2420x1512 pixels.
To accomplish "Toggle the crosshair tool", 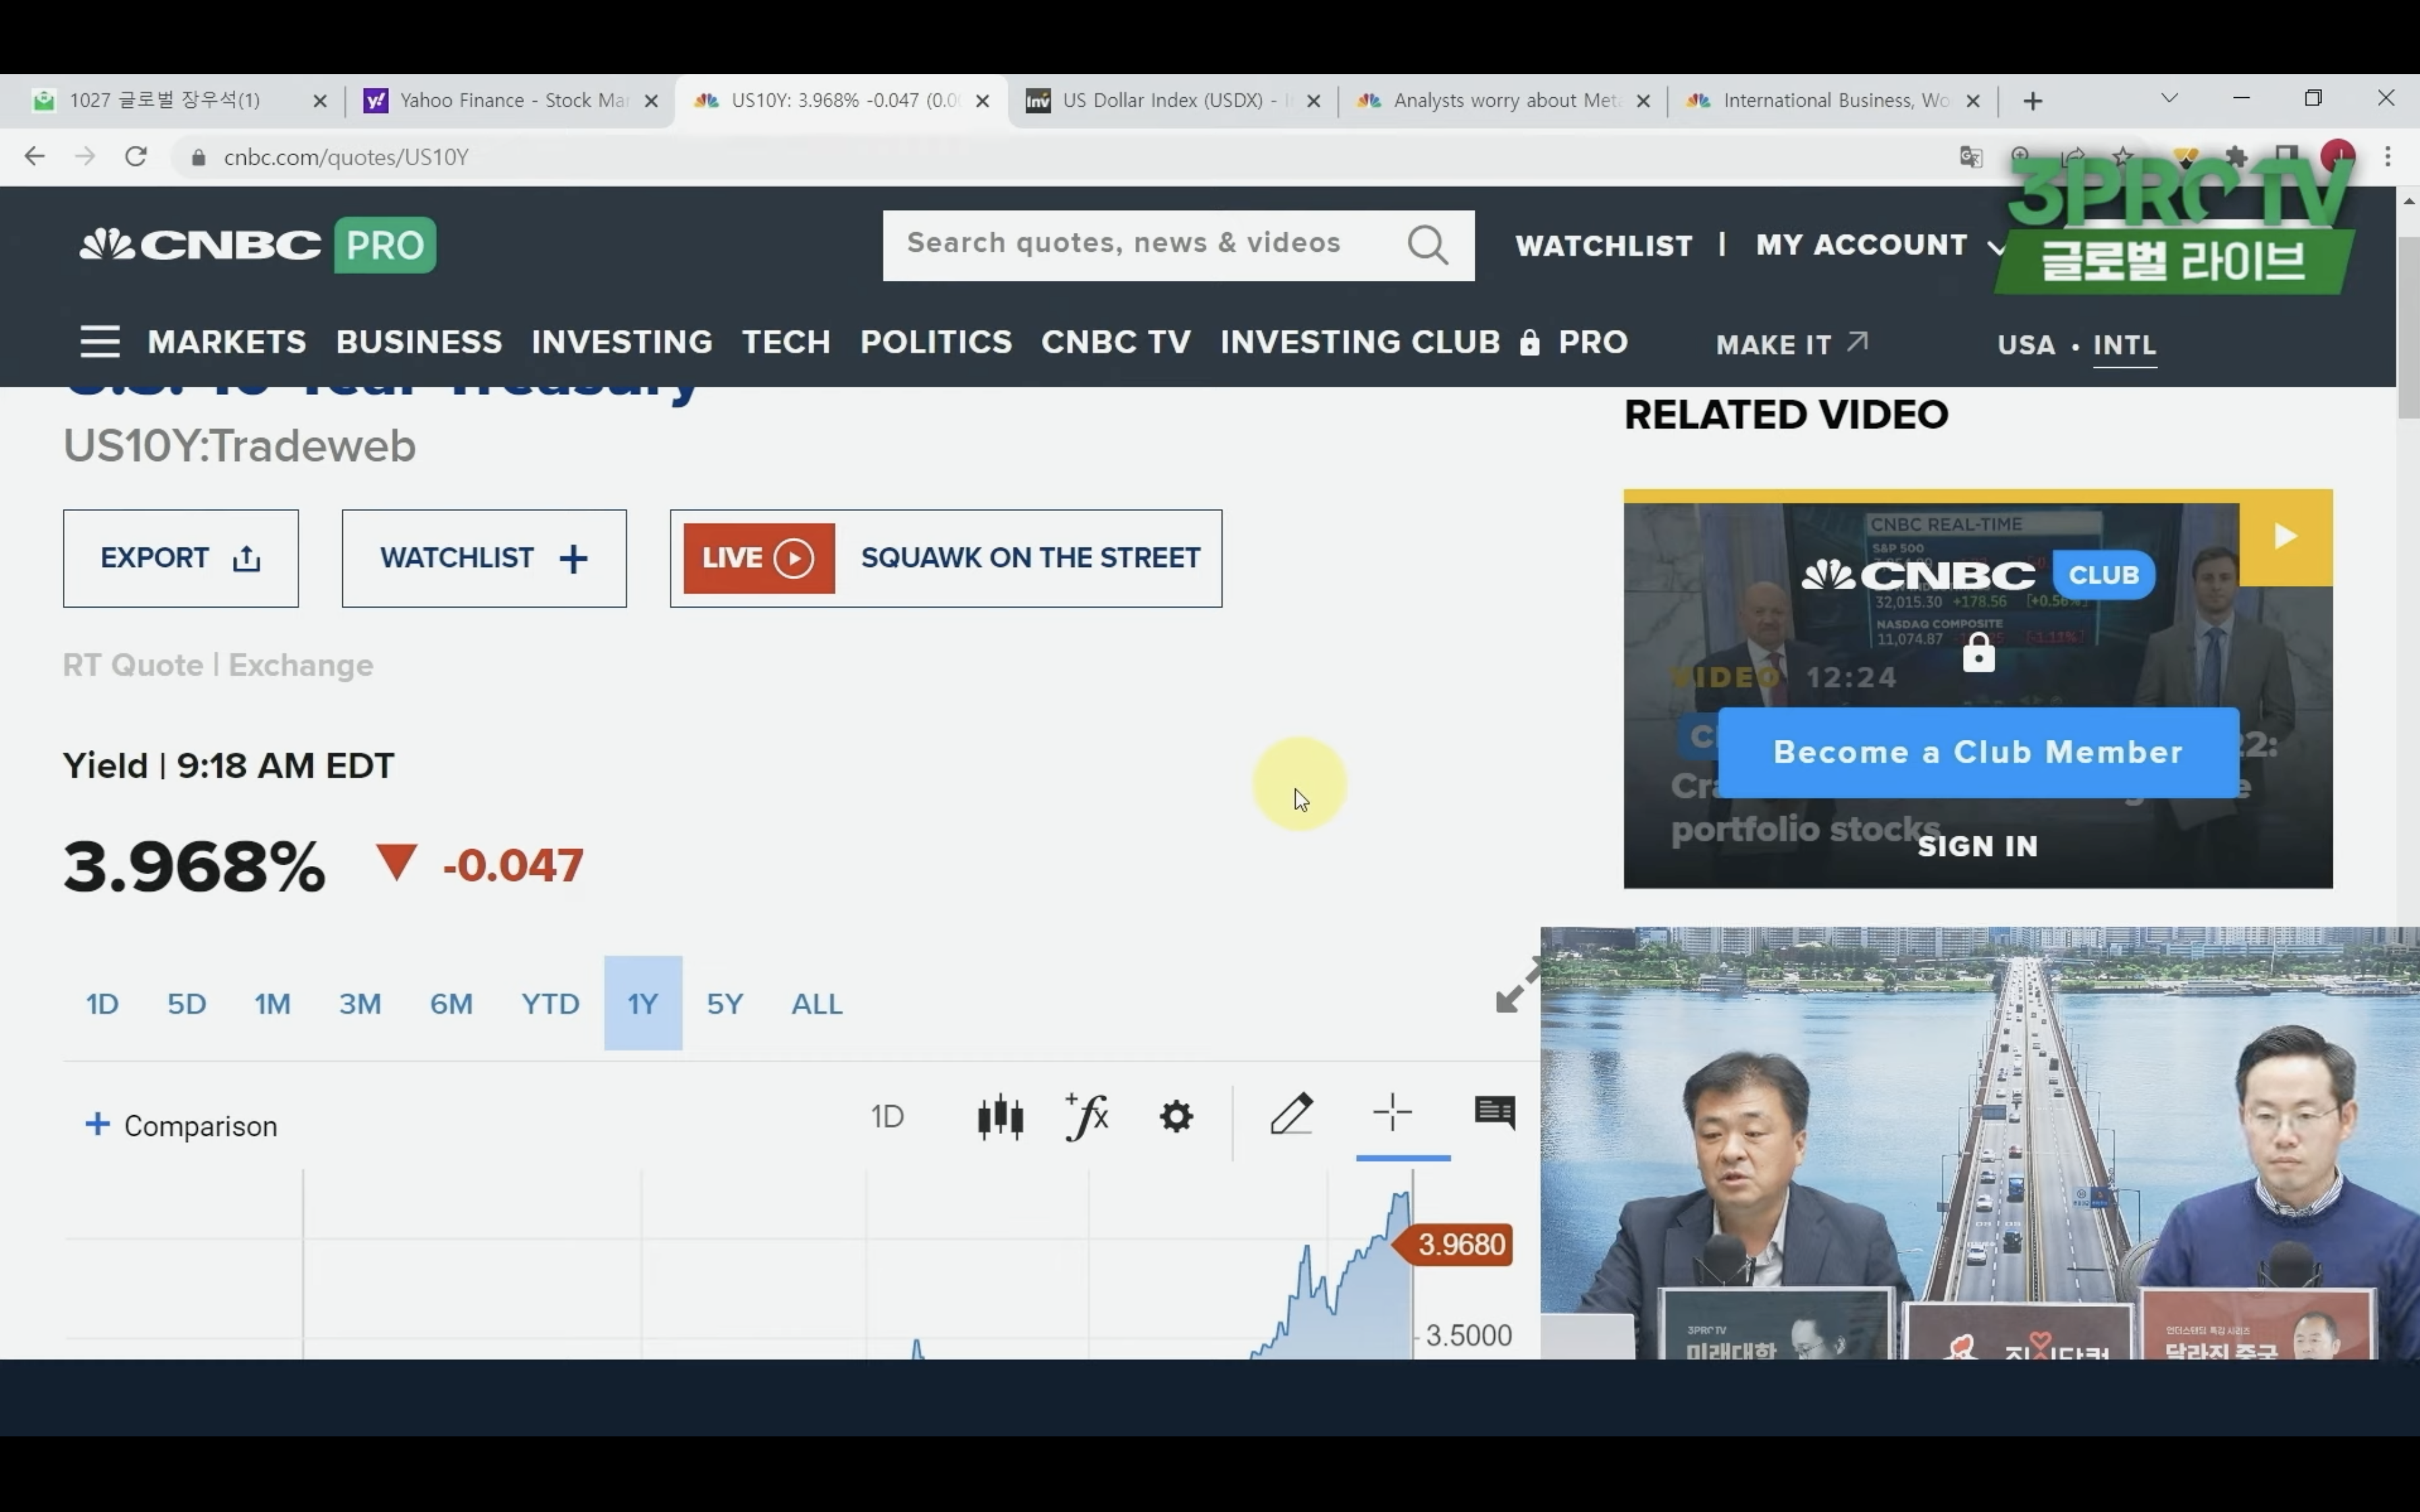I will [x=1392, y=1112].
